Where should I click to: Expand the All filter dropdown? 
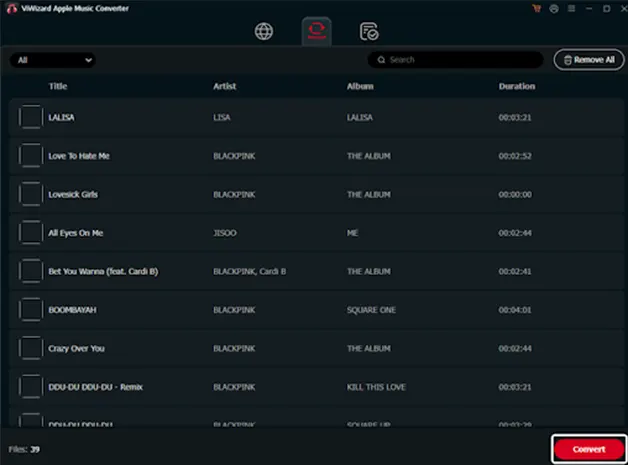(53, 60)
